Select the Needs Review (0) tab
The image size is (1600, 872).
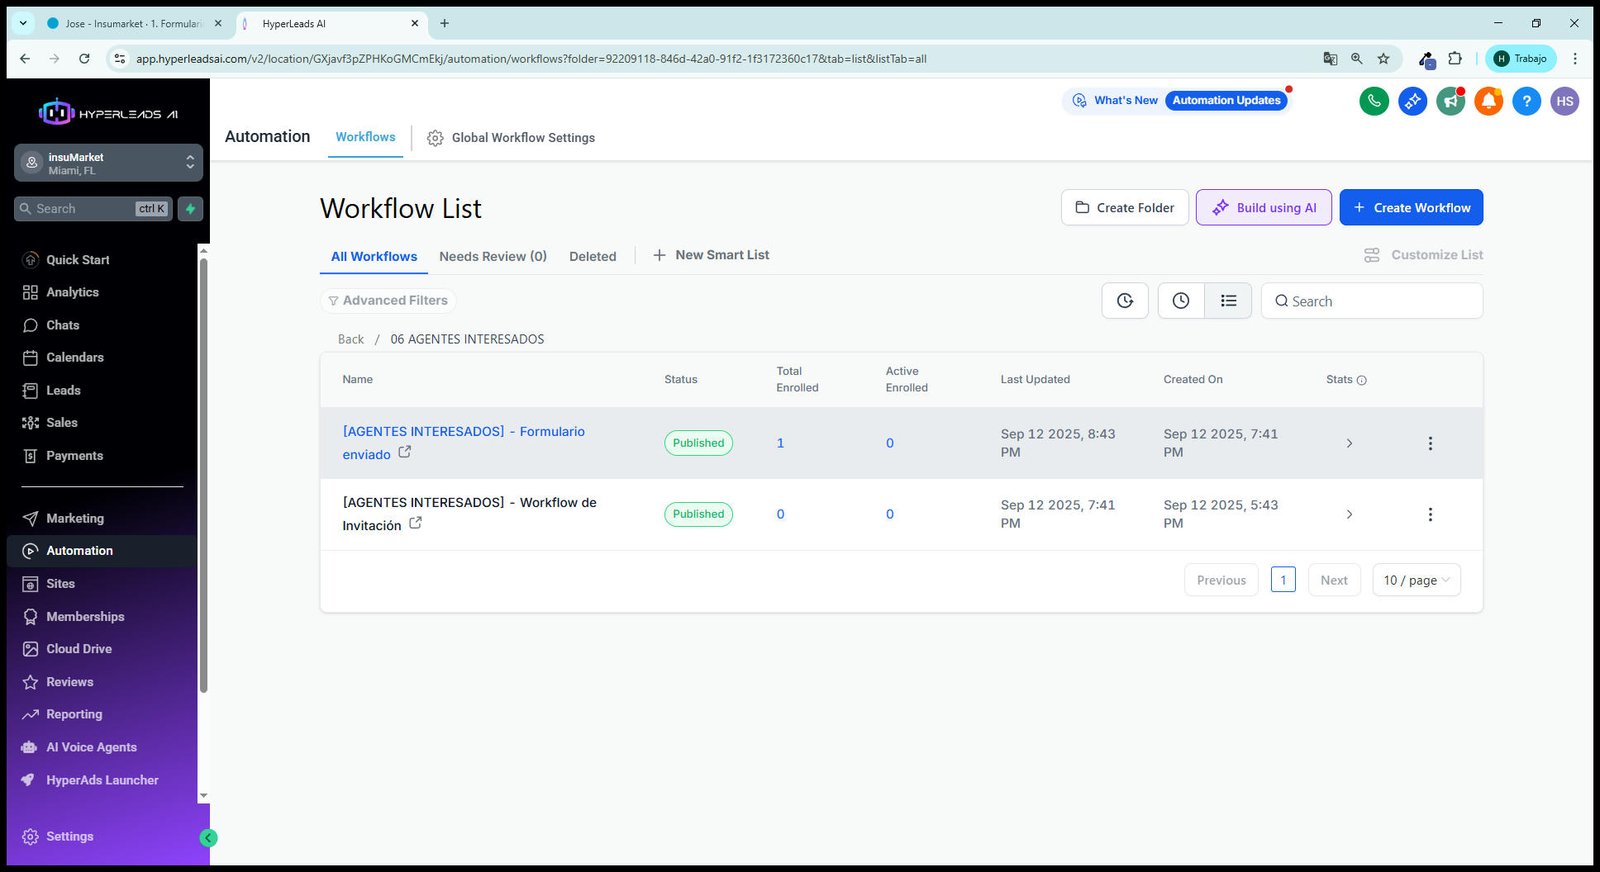point(493,256)
